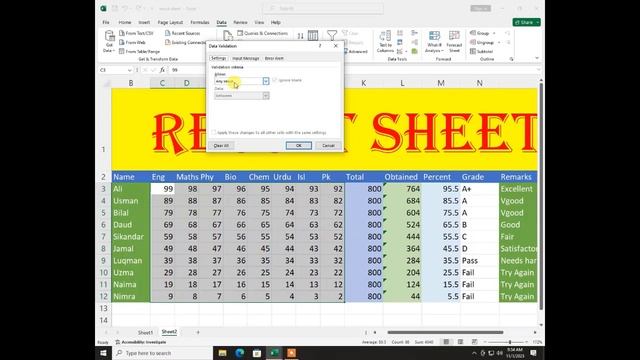
Task: Click Advanced filter in the ribbon
Action: click(x=356, y=51)
